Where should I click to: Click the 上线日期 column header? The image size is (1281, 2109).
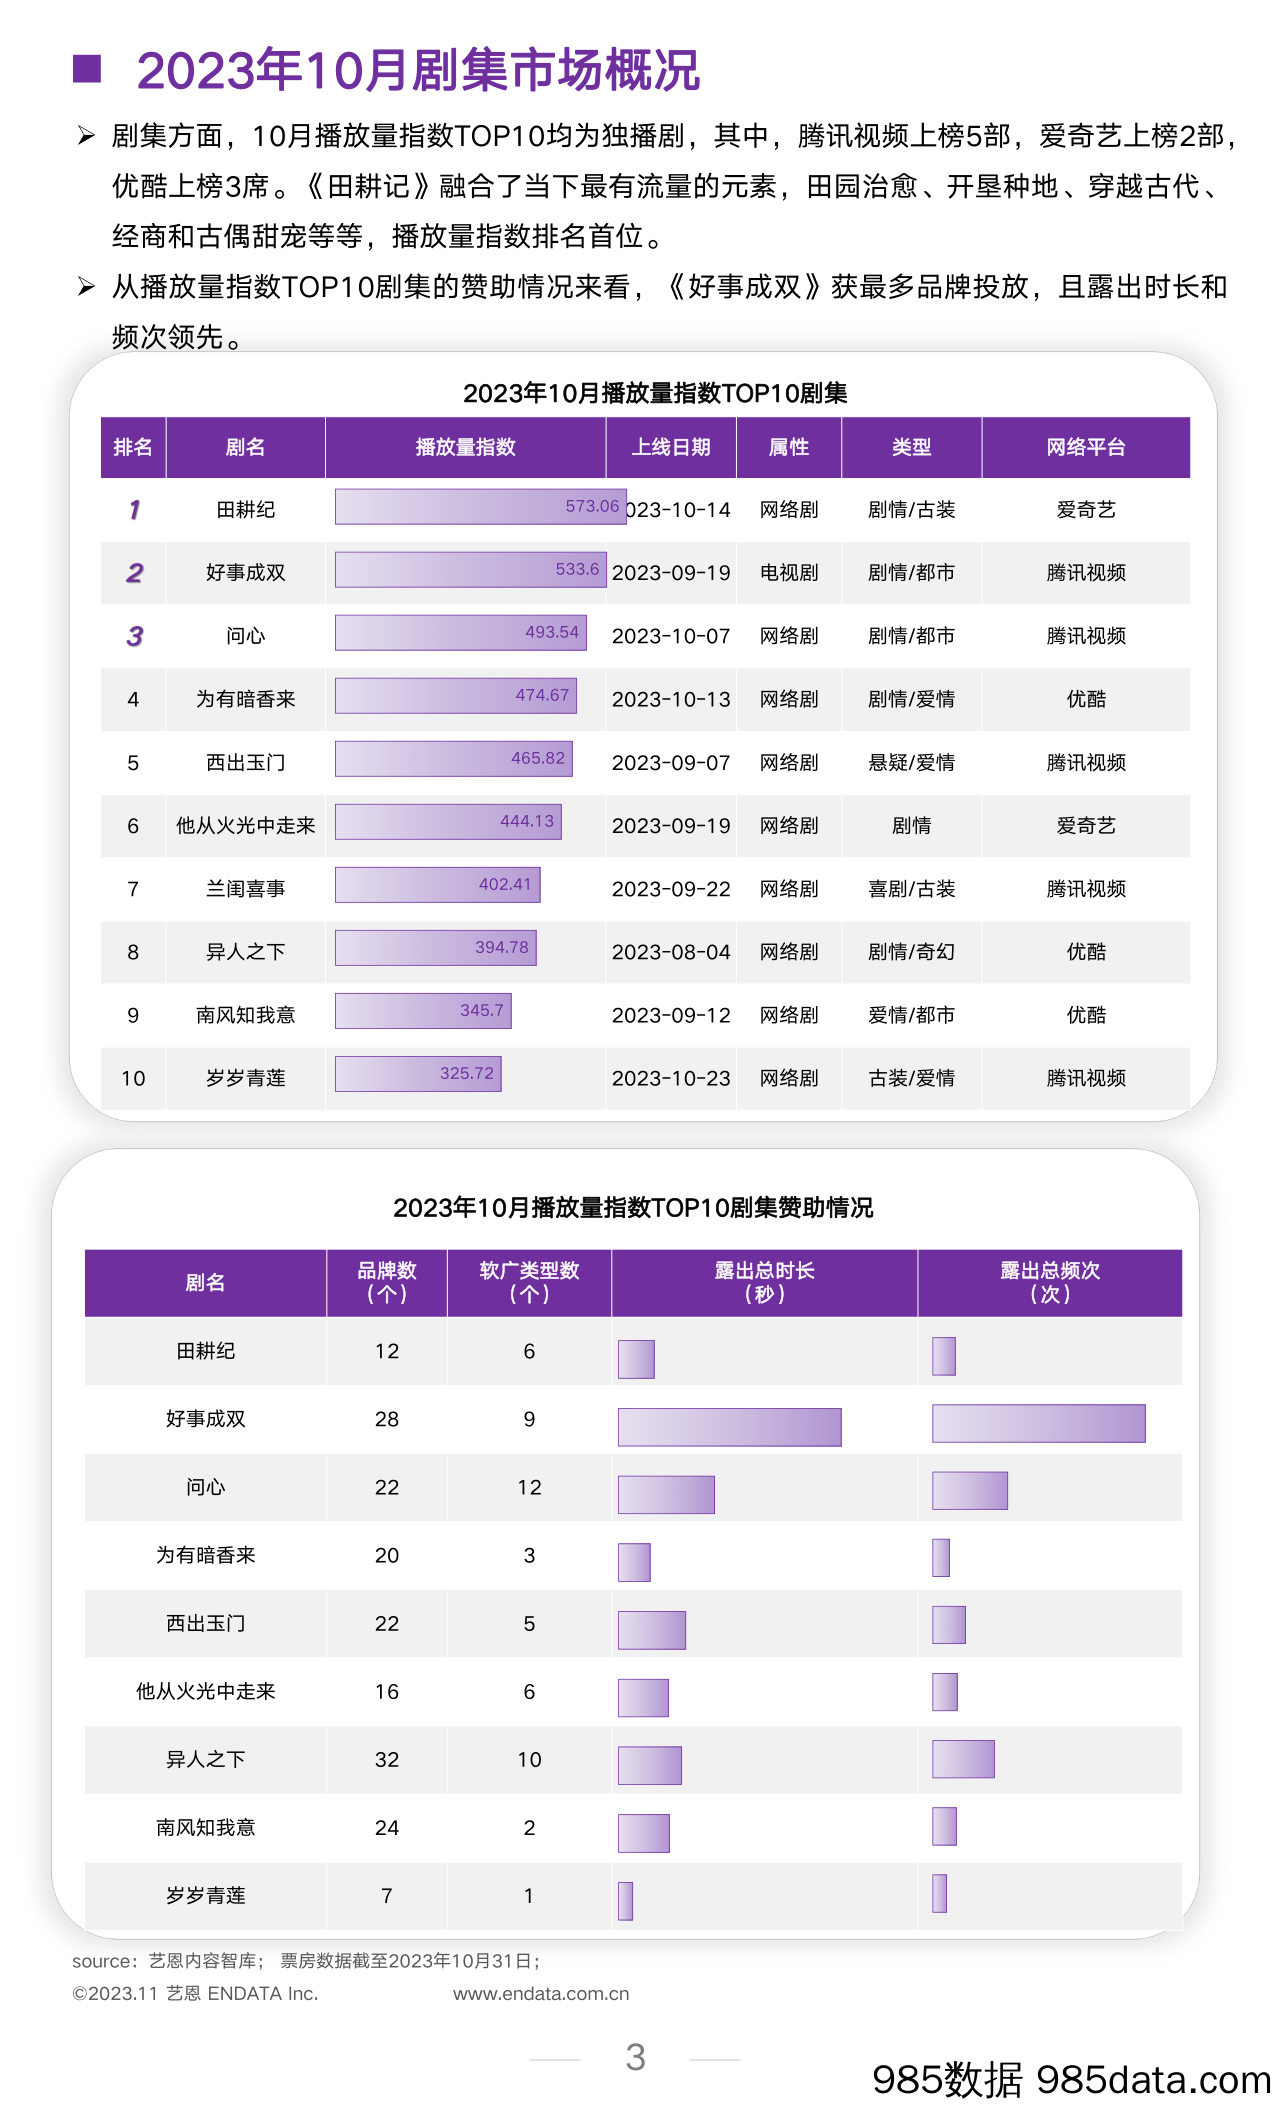click(671, 447)
